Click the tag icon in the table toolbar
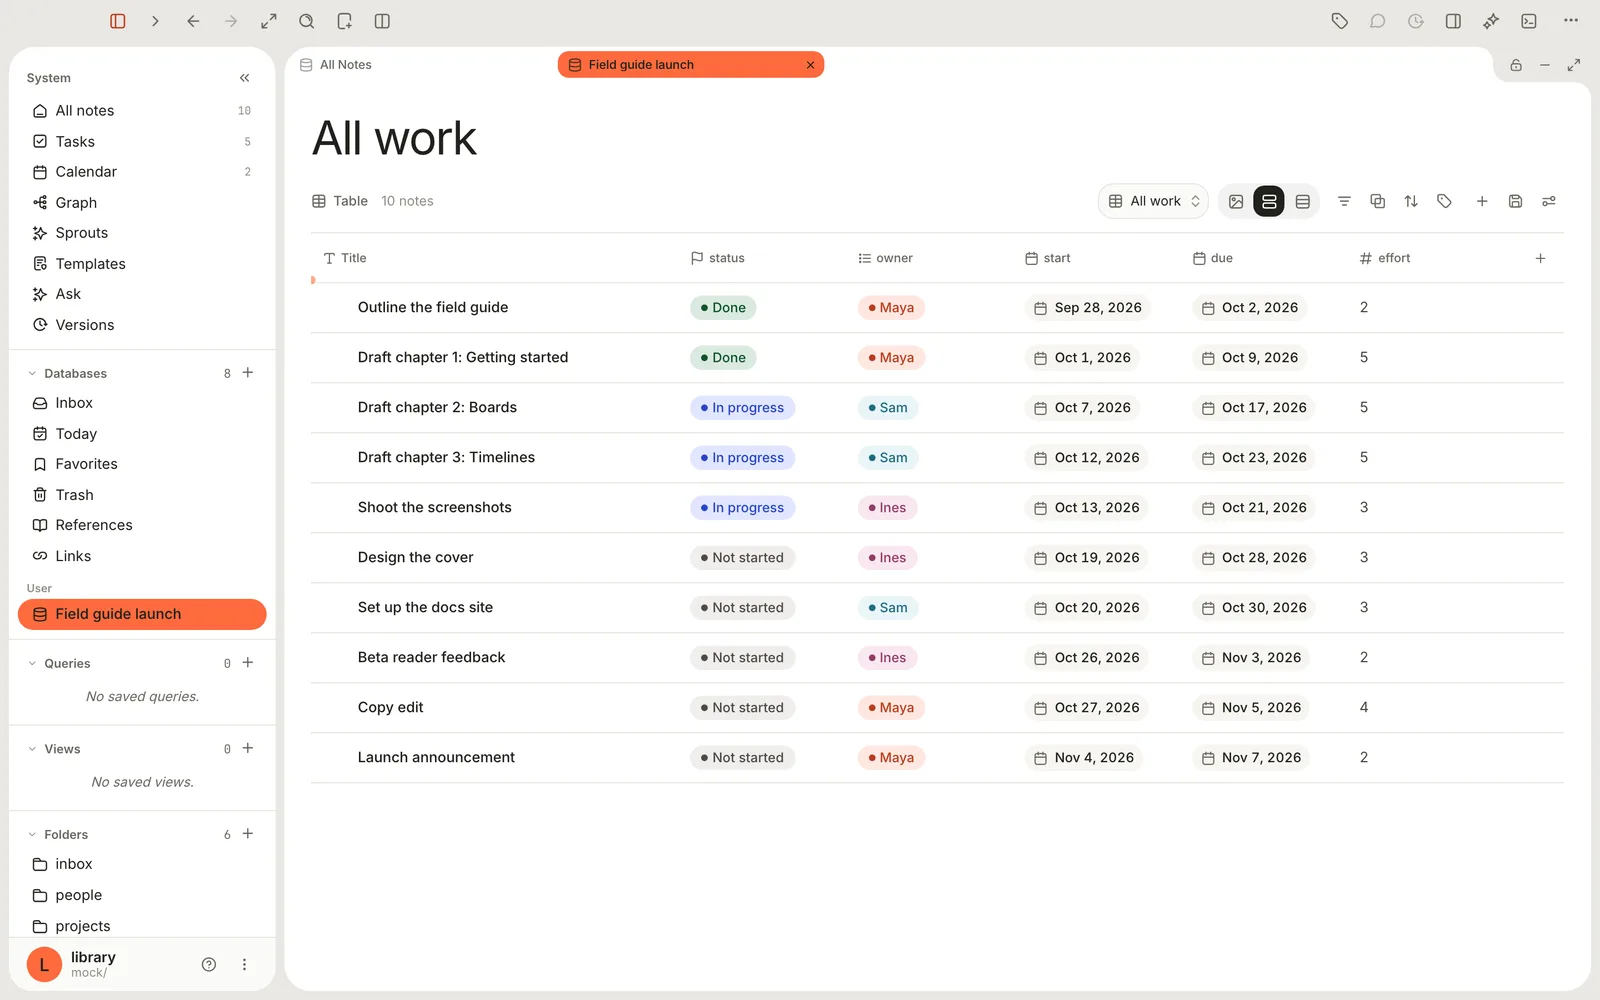Viewport: 1600px width, 1000px height. tap(1444, 201)
